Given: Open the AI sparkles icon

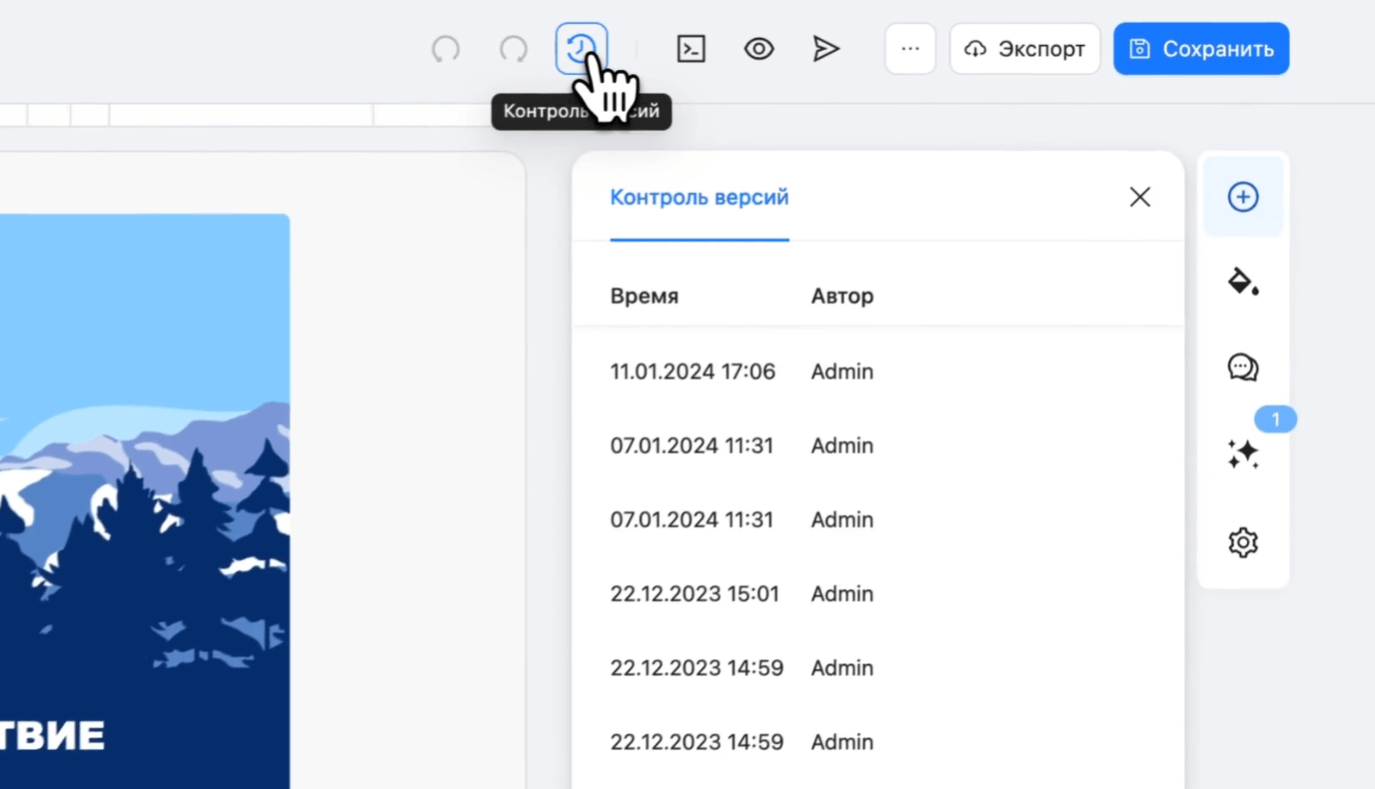Looking at the screenshot, I should 1243,455.
